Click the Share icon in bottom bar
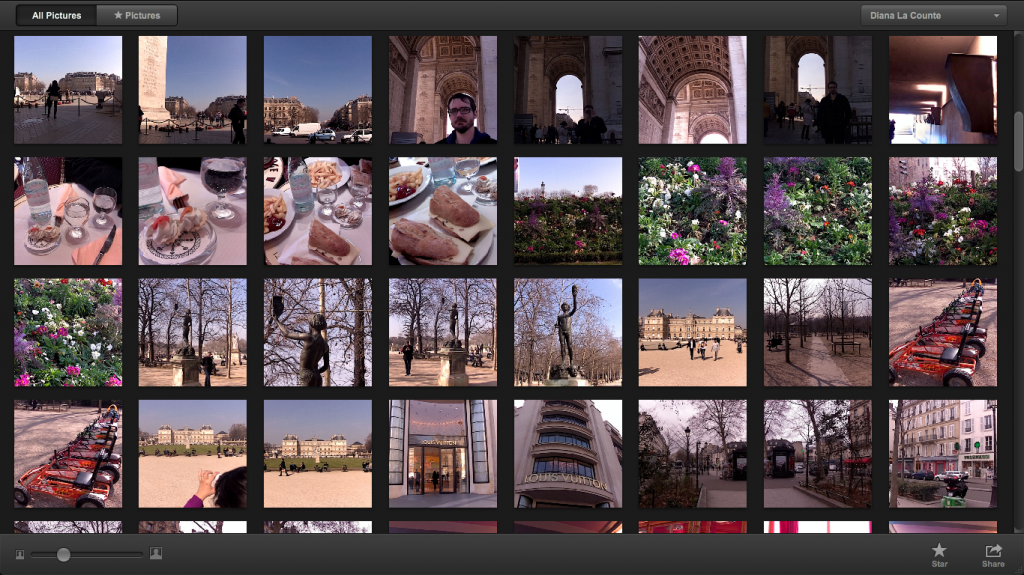The image size is (1024, 575). 993,555
